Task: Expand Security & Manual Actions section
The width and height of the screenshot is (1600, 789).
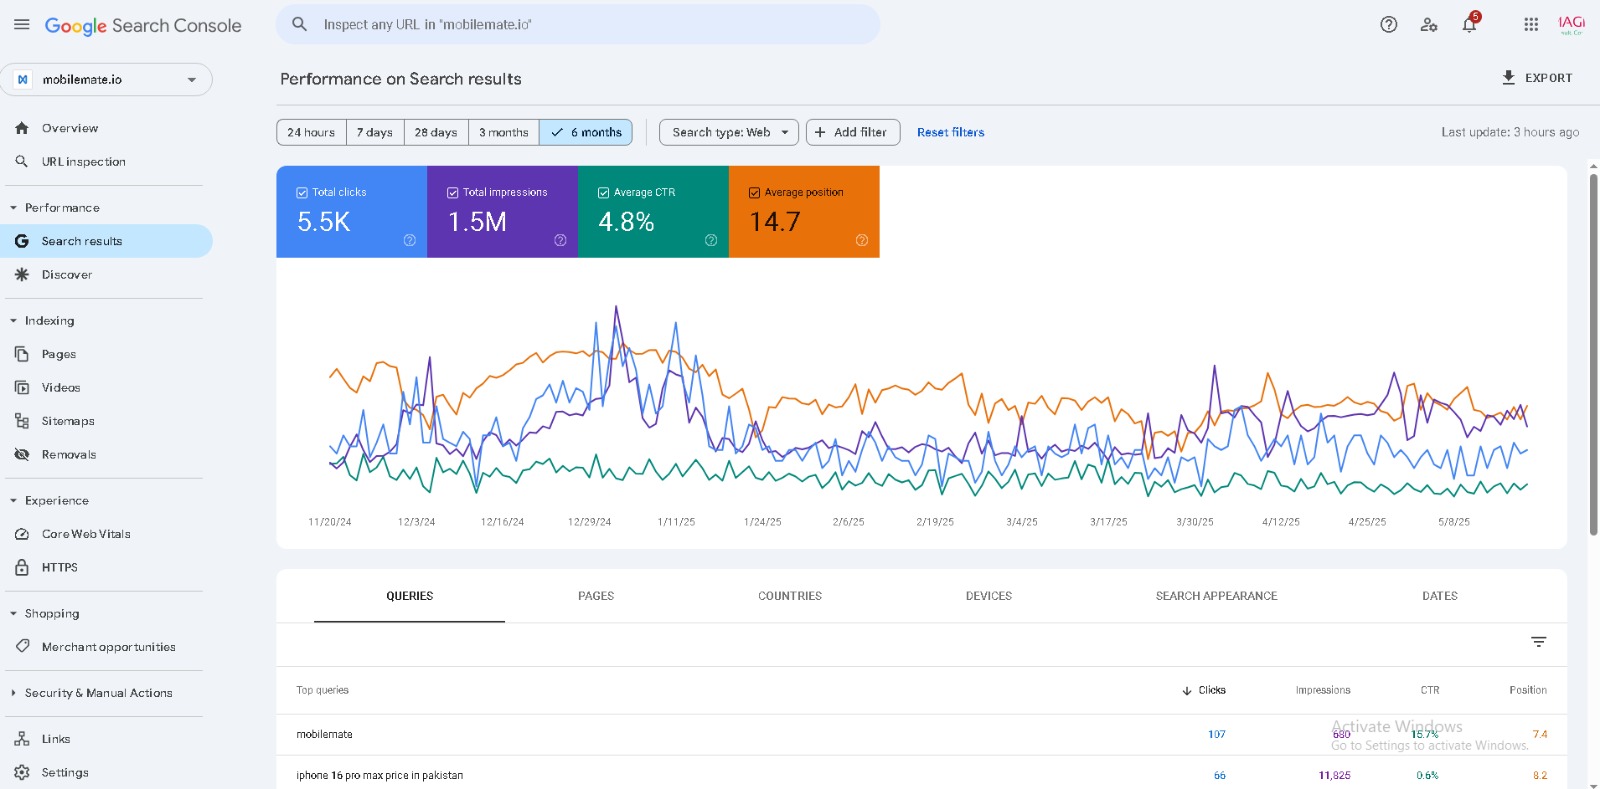Action: (14, 693)
